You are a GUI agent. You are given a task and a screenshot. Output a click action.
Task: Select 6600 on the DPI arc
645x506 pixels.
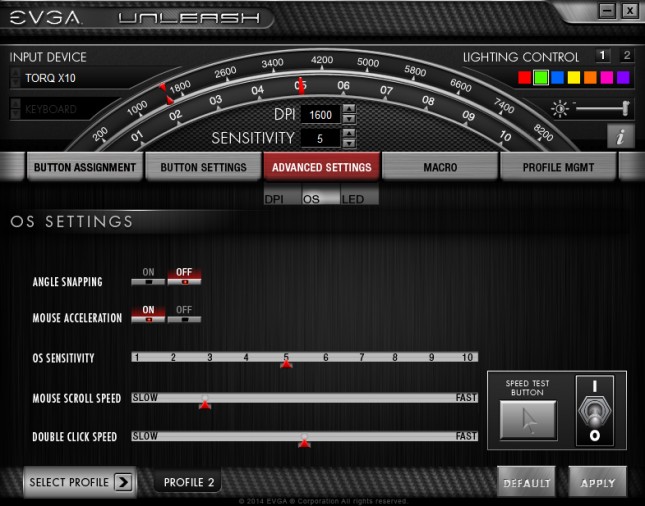(x=460, y=85)
